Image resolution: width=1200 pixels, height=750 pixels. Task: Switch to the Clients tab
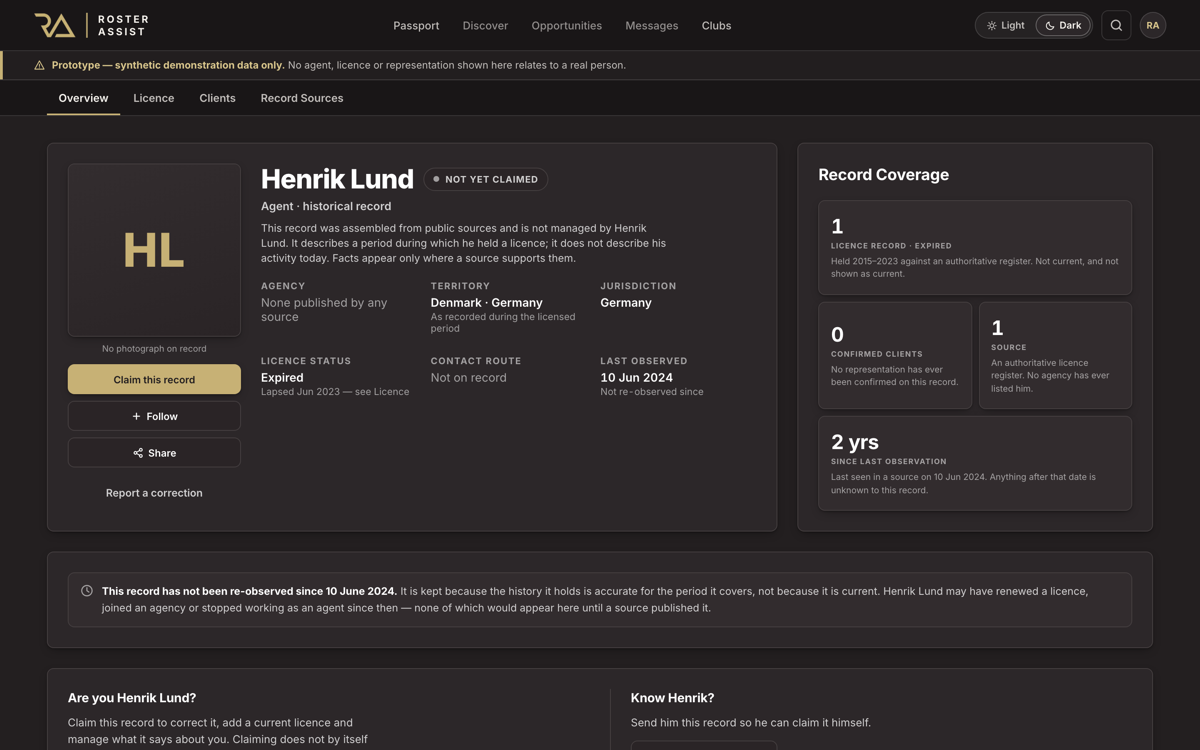coord(217,98)
